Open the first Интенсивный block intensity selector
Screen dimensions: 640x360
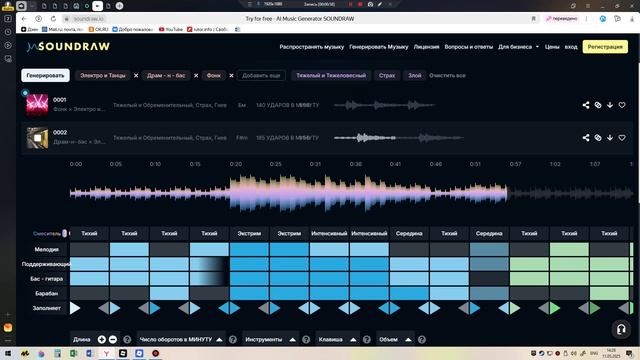click(329, 233)
